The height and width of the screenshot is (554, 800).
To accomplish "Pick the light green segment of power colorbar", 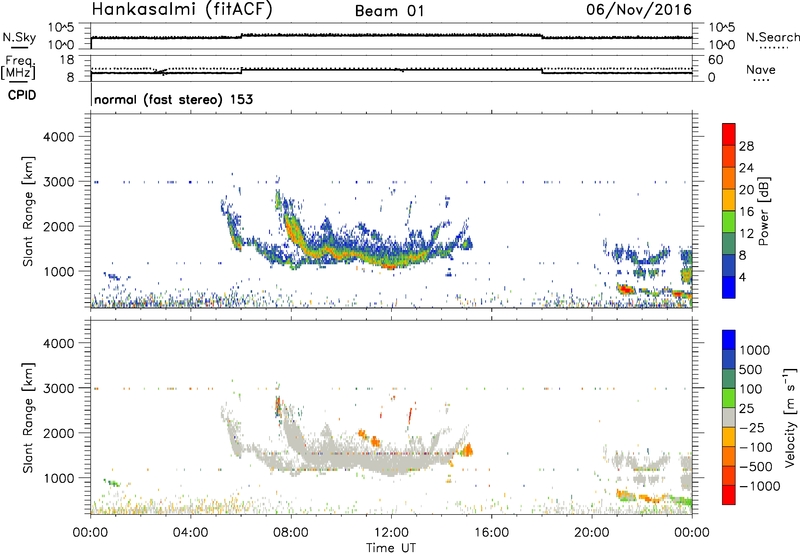I will tap(729, 221).
